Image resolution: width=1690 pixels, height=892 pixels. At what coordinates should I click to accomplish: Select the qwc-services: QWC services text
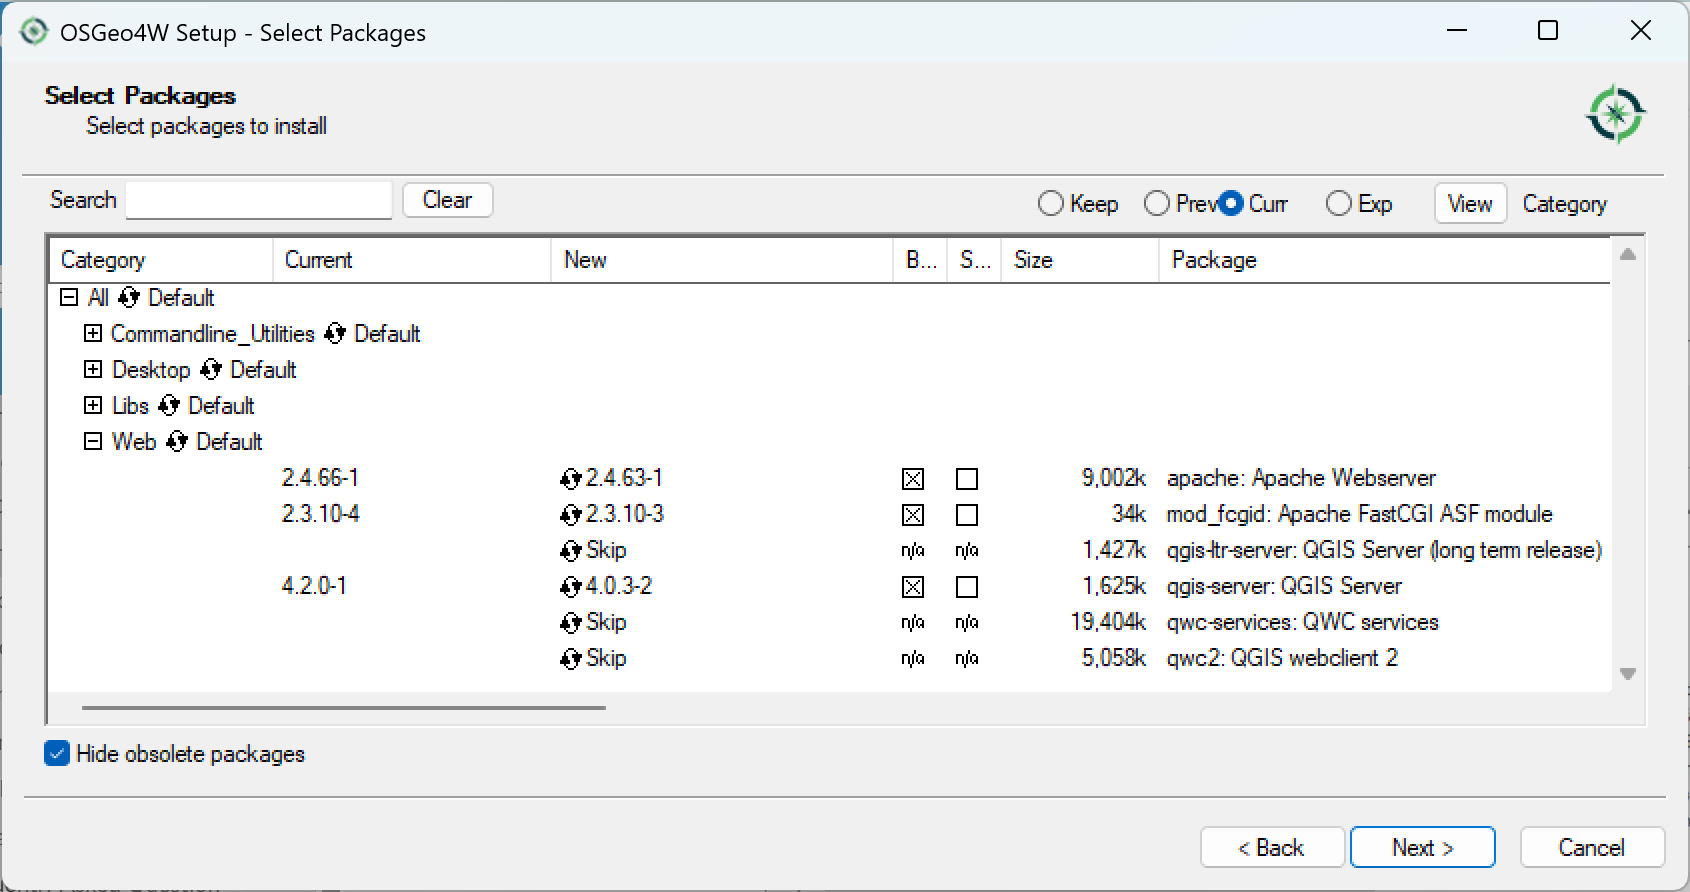(1303, 622)
